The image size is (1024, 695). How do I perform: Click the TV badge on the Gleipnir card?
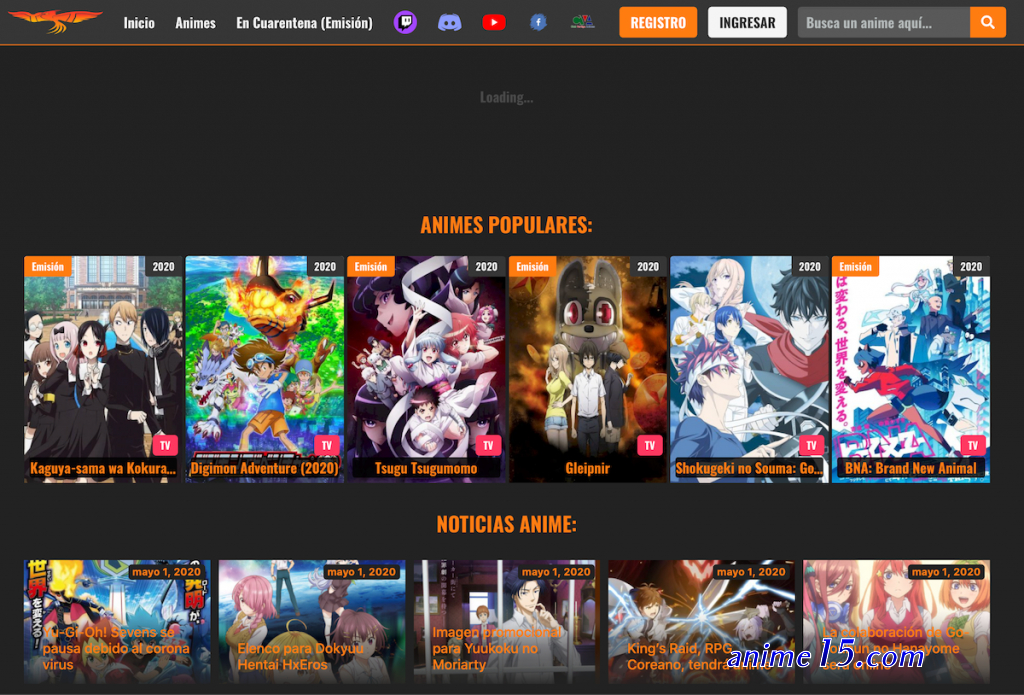click(x=650, y=445)
